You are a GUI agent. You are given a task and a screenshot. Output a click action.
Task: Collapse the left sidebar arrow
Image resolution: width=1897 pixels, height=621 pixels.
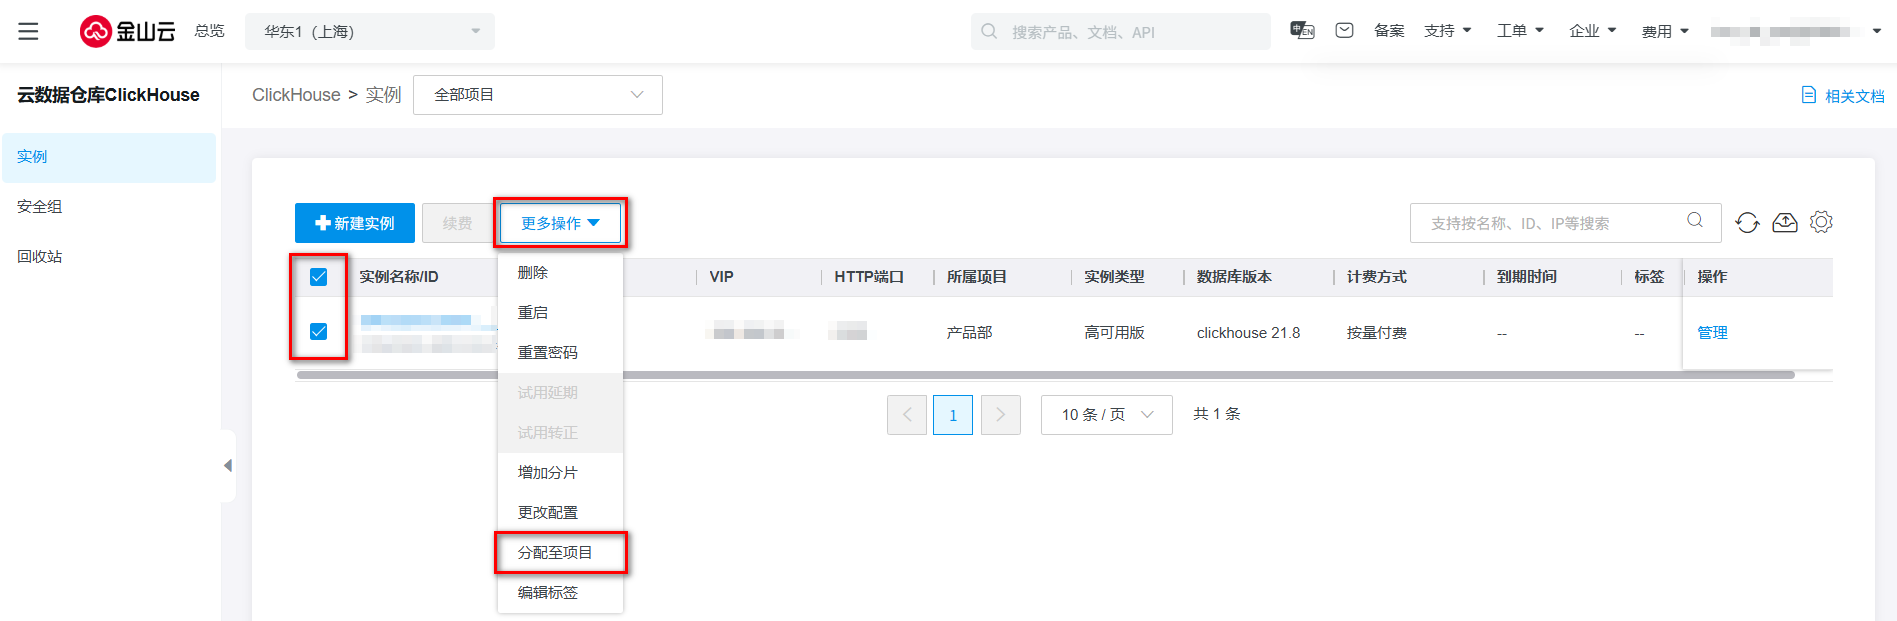228,466
